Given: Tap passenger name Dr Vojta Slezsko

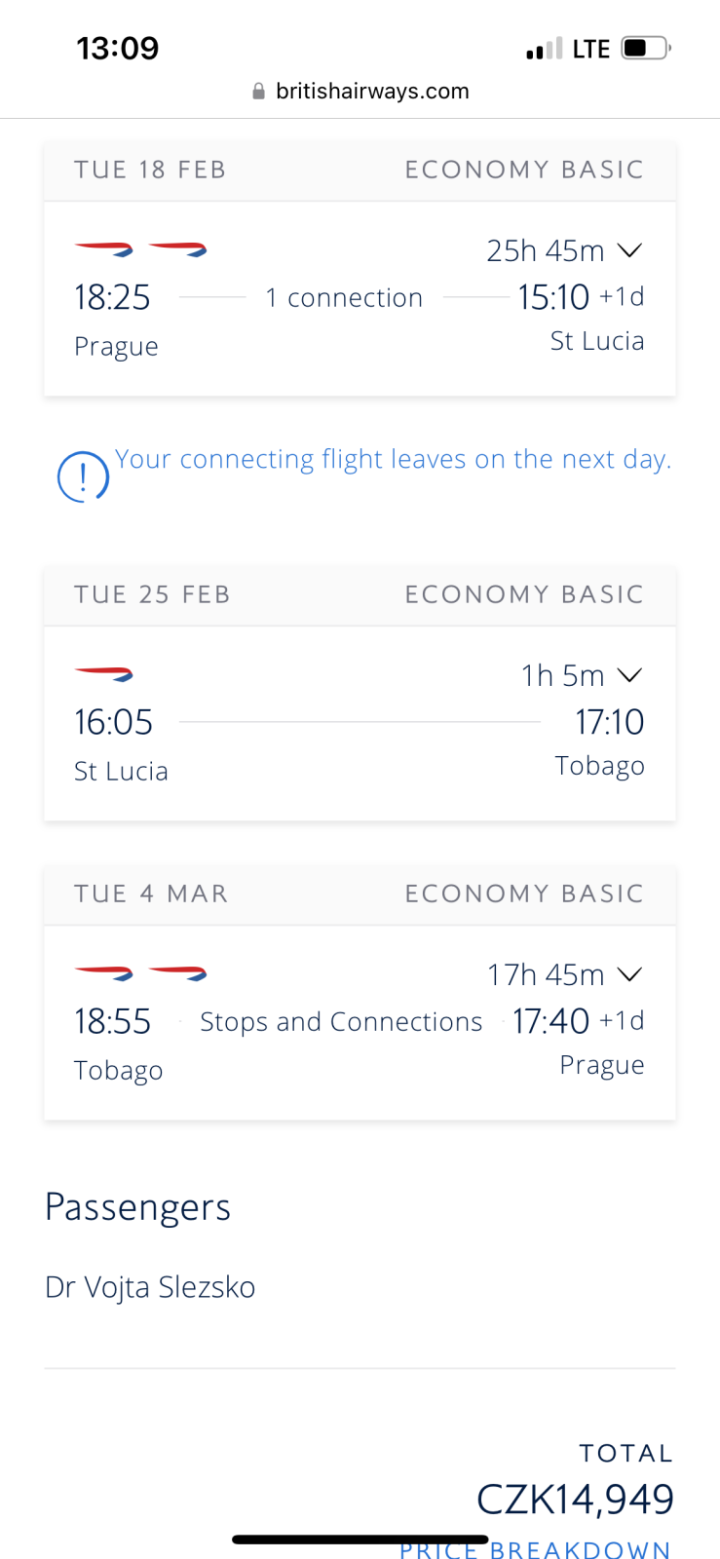Looking at the screenshot, I should point(150,1287).
